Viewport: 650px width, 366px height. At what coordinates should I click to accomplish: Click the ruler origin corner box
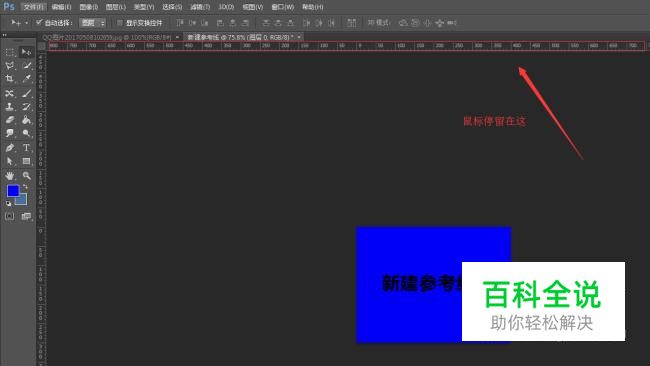pos(42,46)
